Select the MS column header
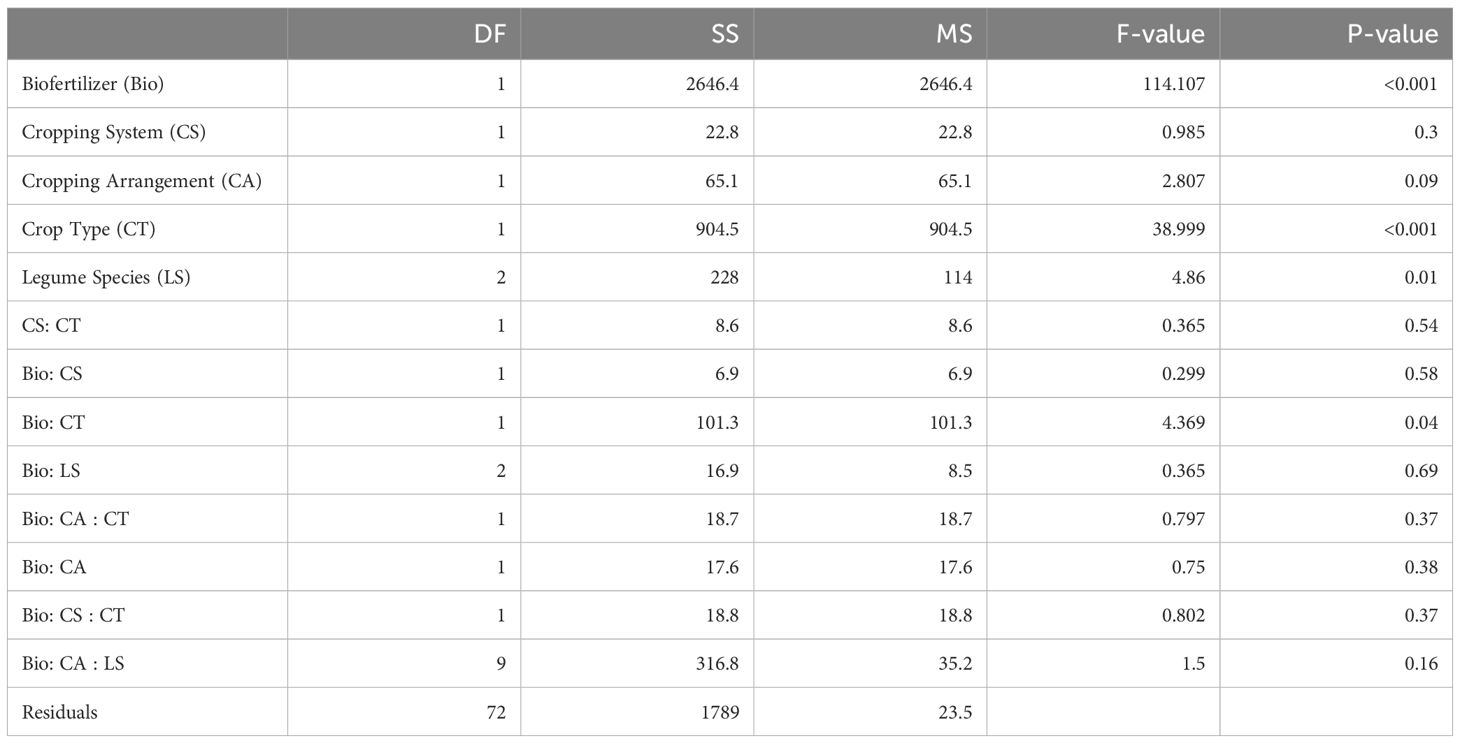The image size is (1460, 743). pyautogui.click(x=951, y=35)
